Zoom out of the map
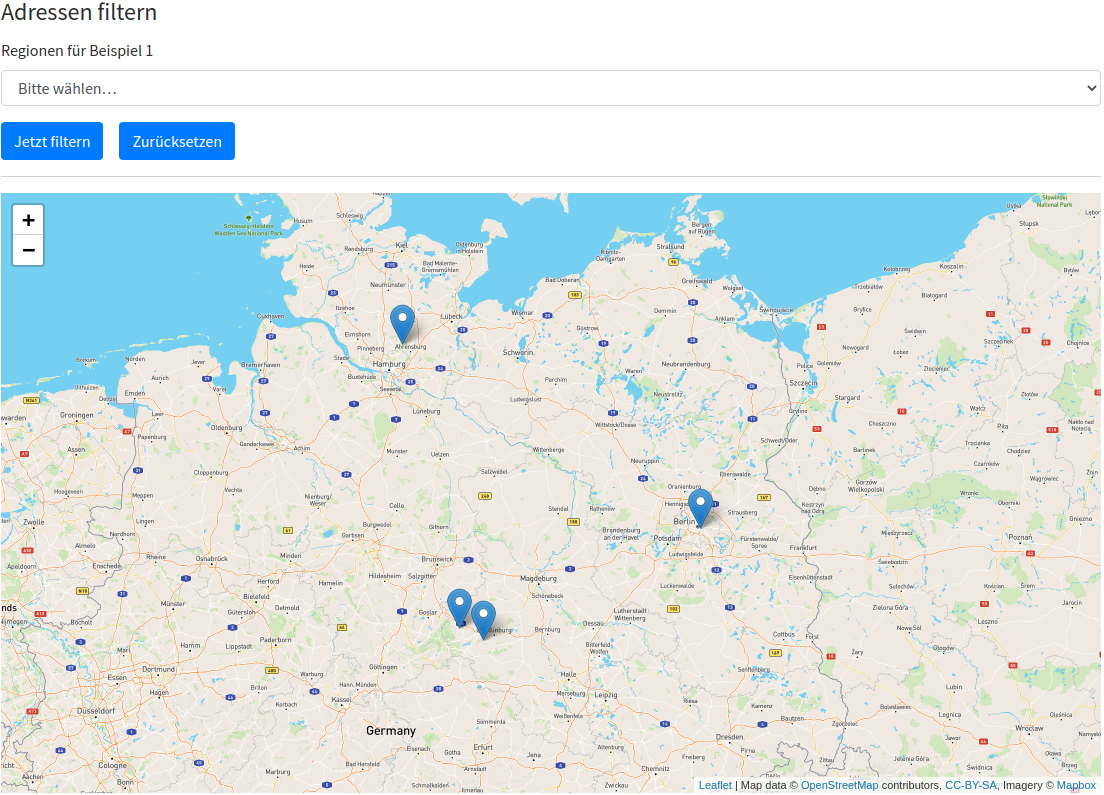This screenshot has height=795, width=1104. click(28, 250)
